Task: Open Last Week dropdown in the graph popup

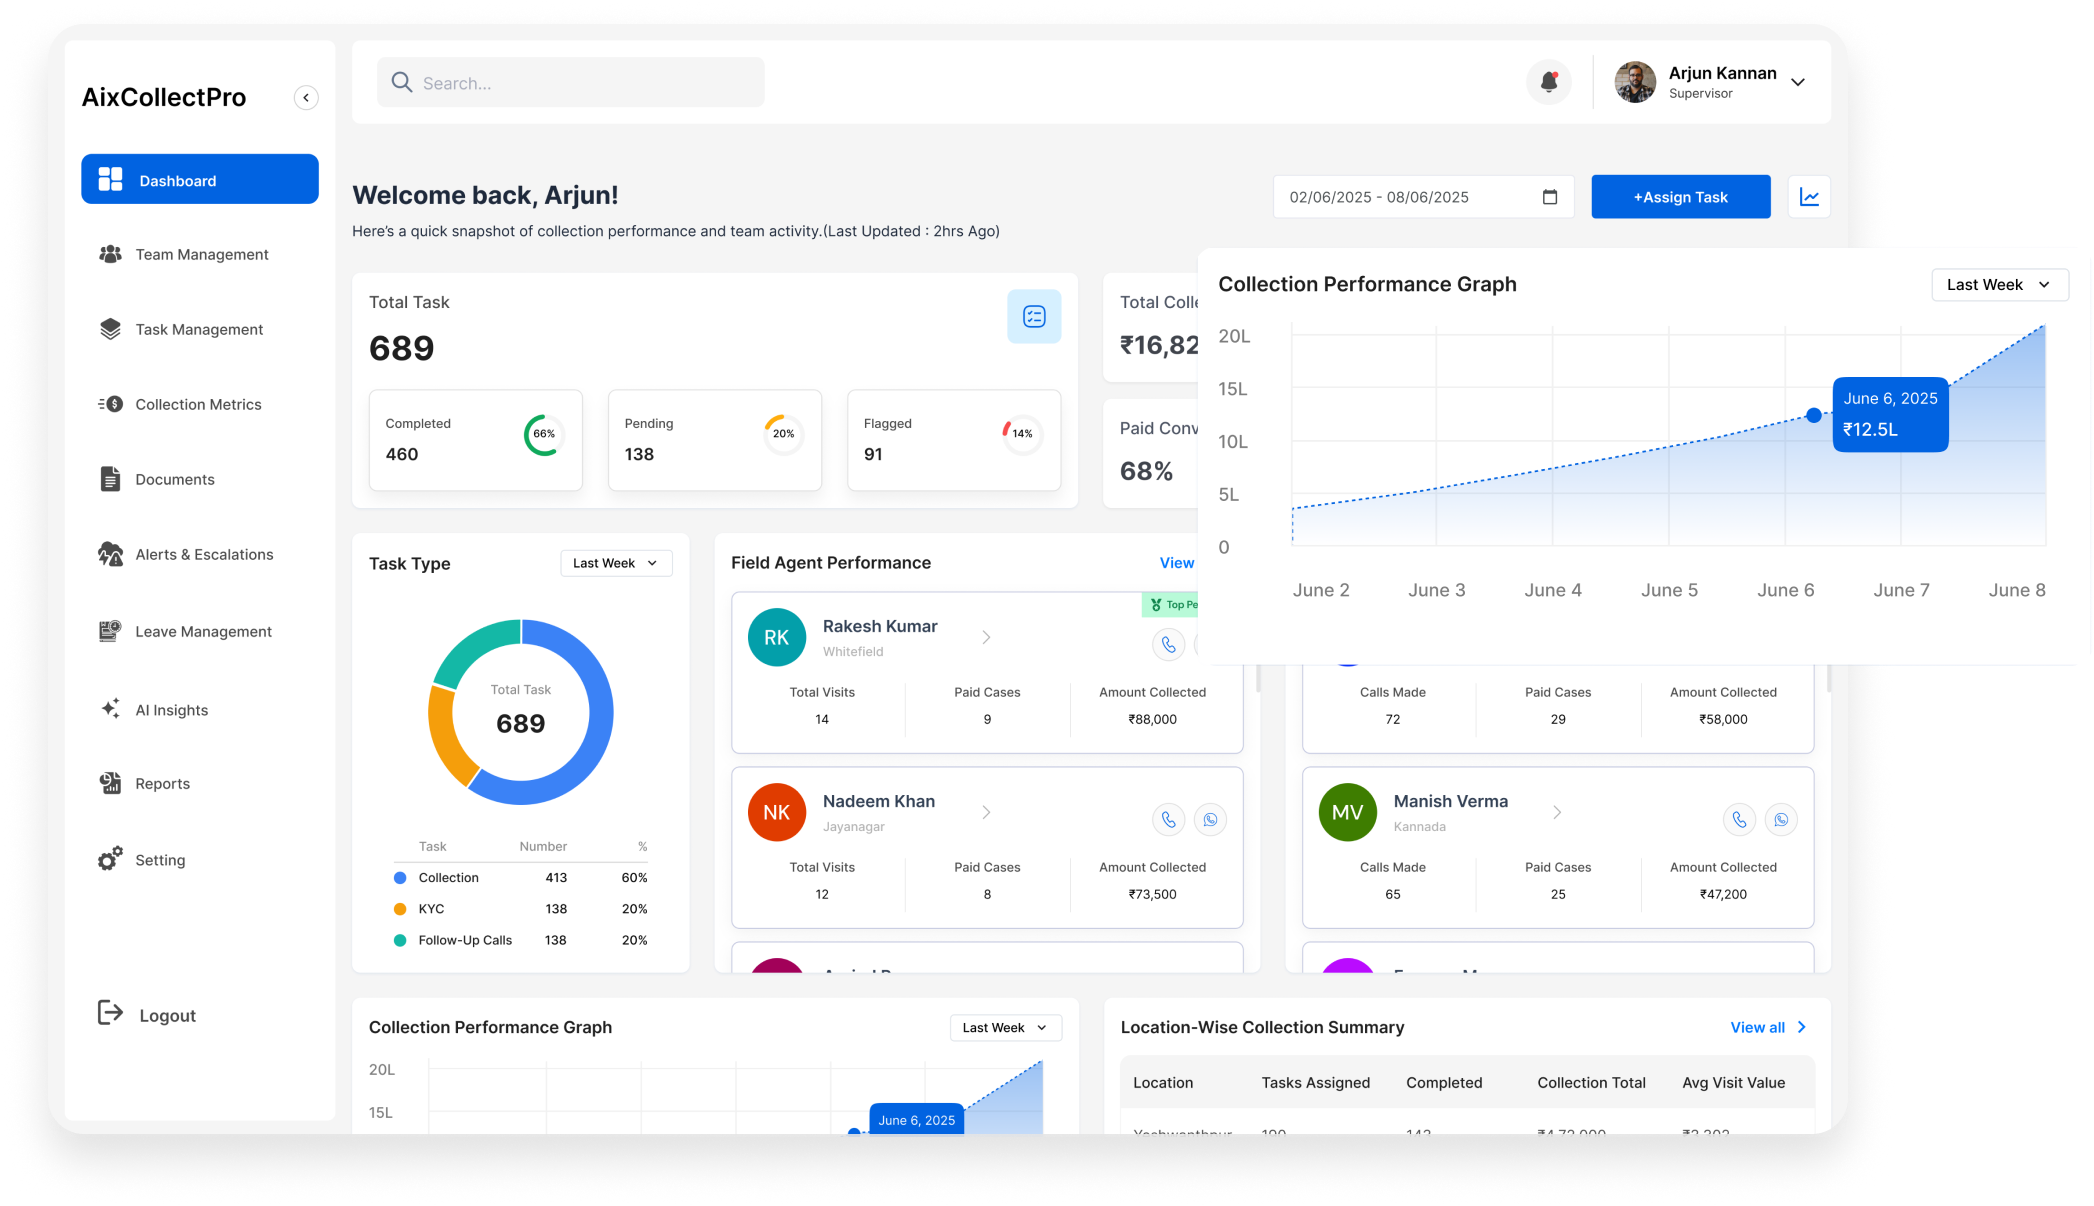Action: [x=2000, y=285]
